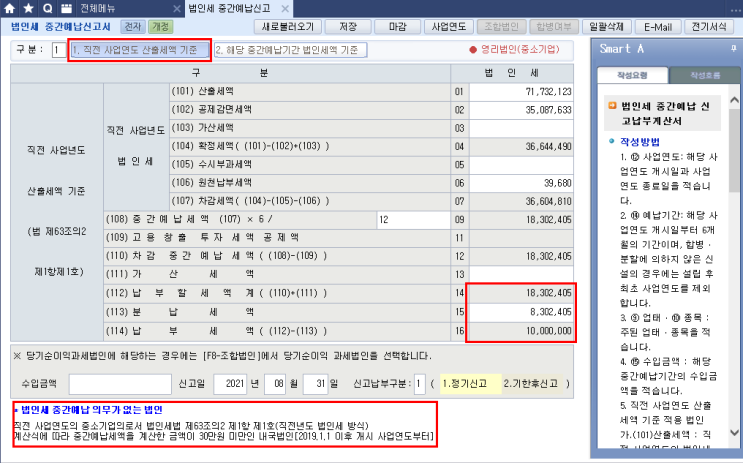This screenshot has height=463, width=743.
Task: Click the (107) 차감세액 value 36,604,810
Action: coord(521,201)
